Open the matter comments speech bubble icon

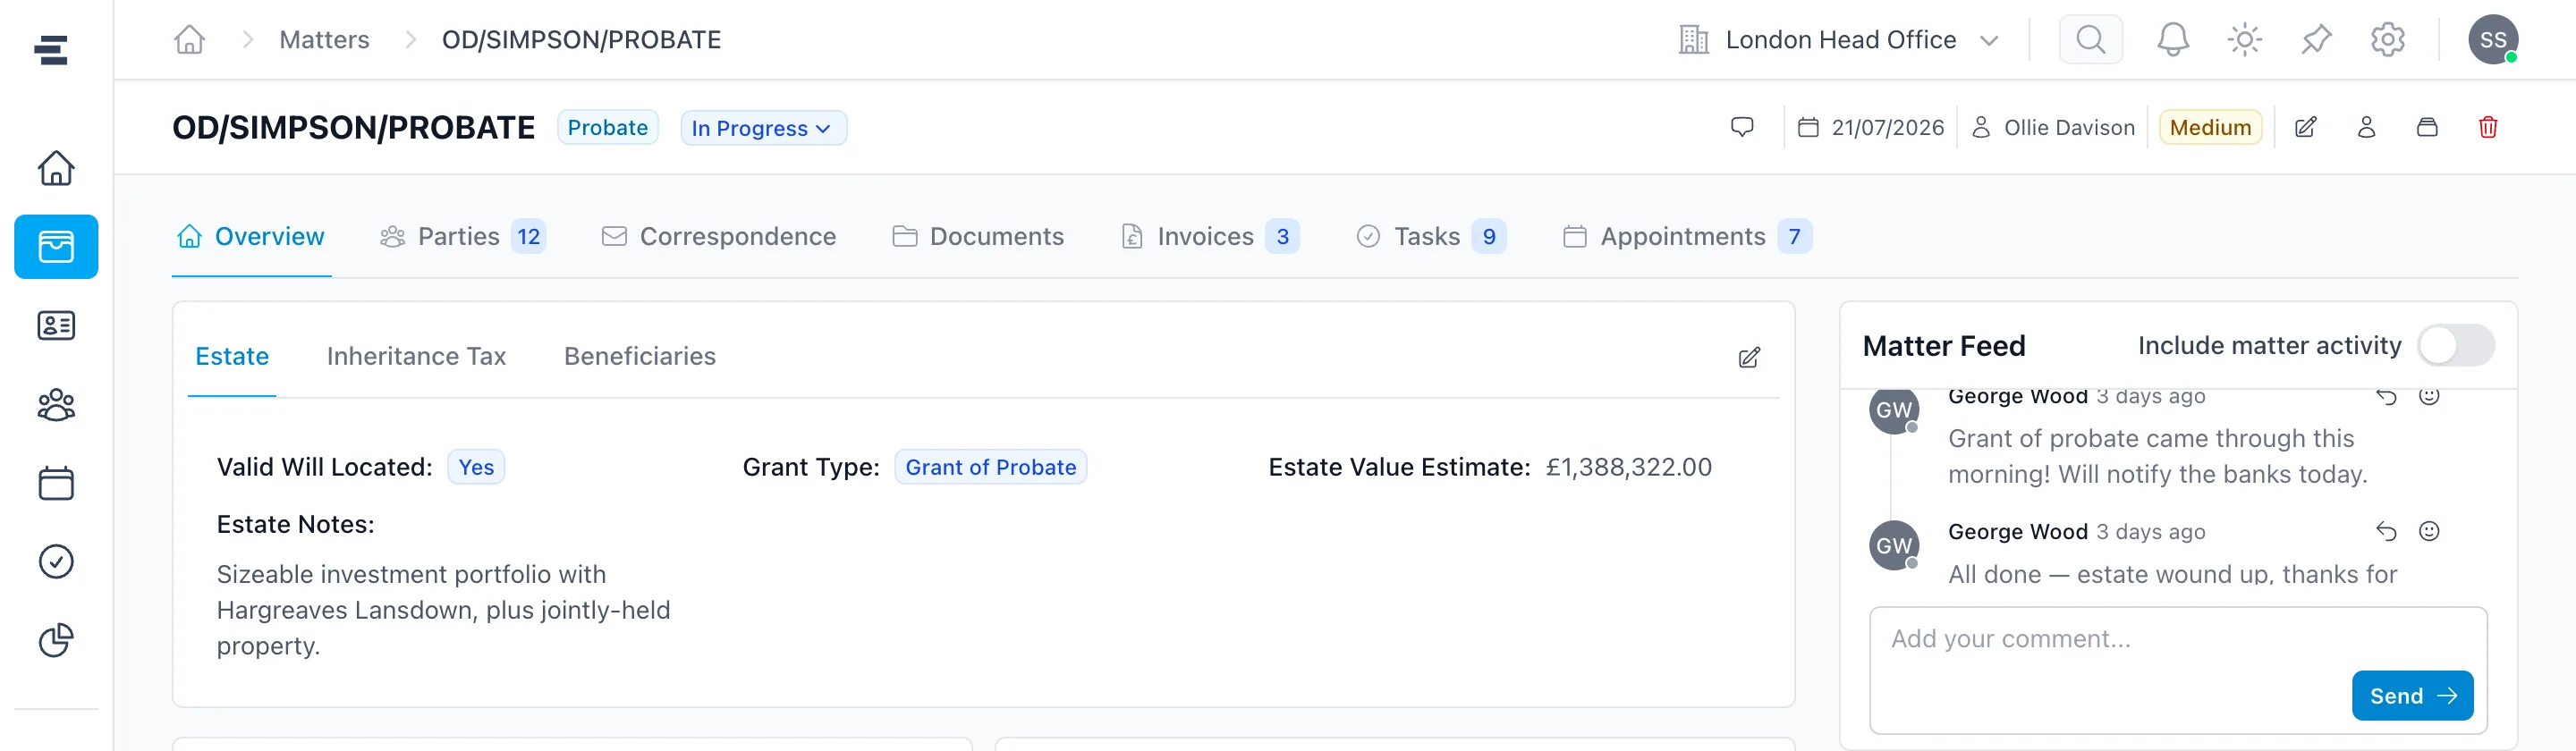(1742, 127)
